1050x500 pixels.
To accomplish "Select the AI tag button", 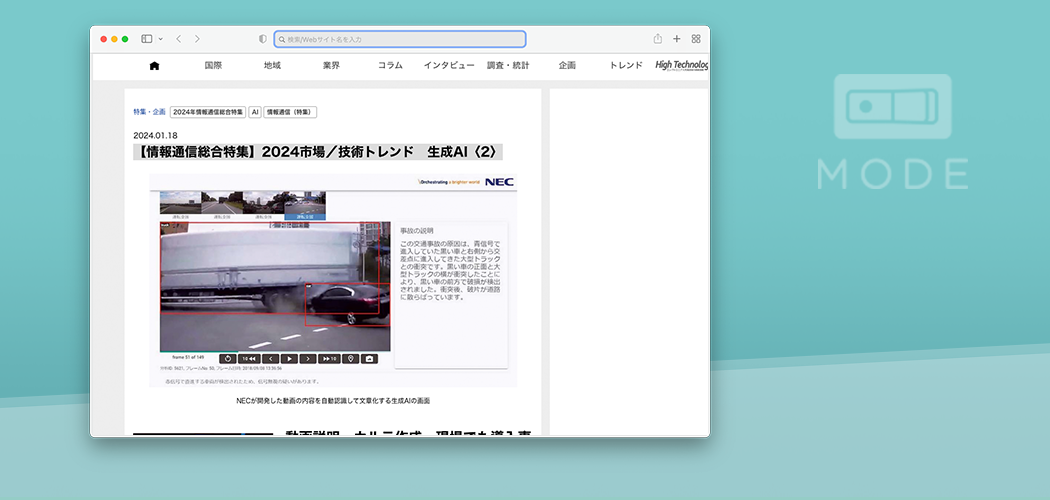I will tap(255, 112).
